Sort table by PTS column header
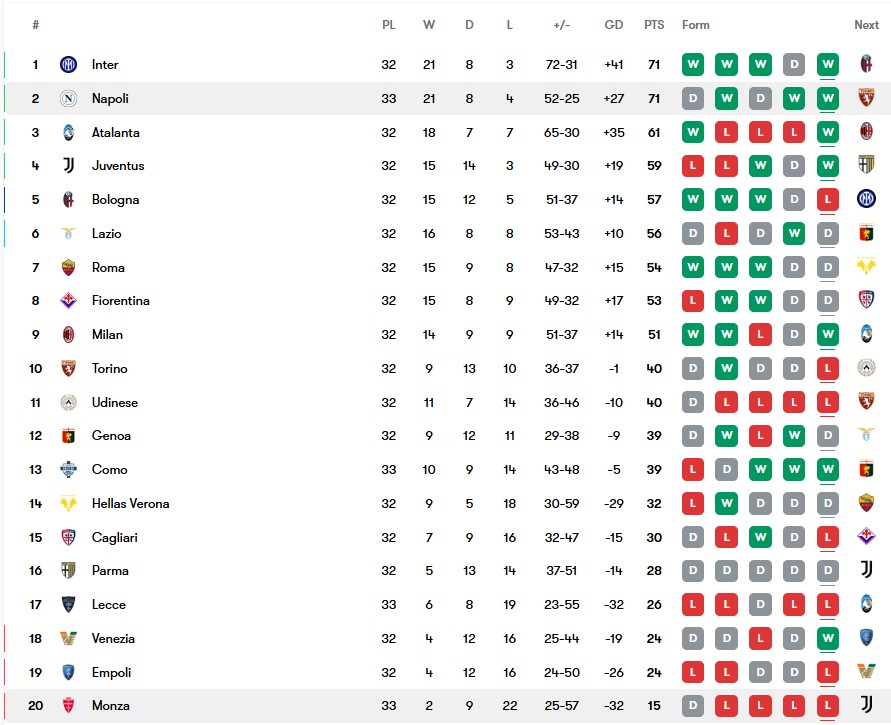This screenshot has height=725, width=891. coord(654,25)
